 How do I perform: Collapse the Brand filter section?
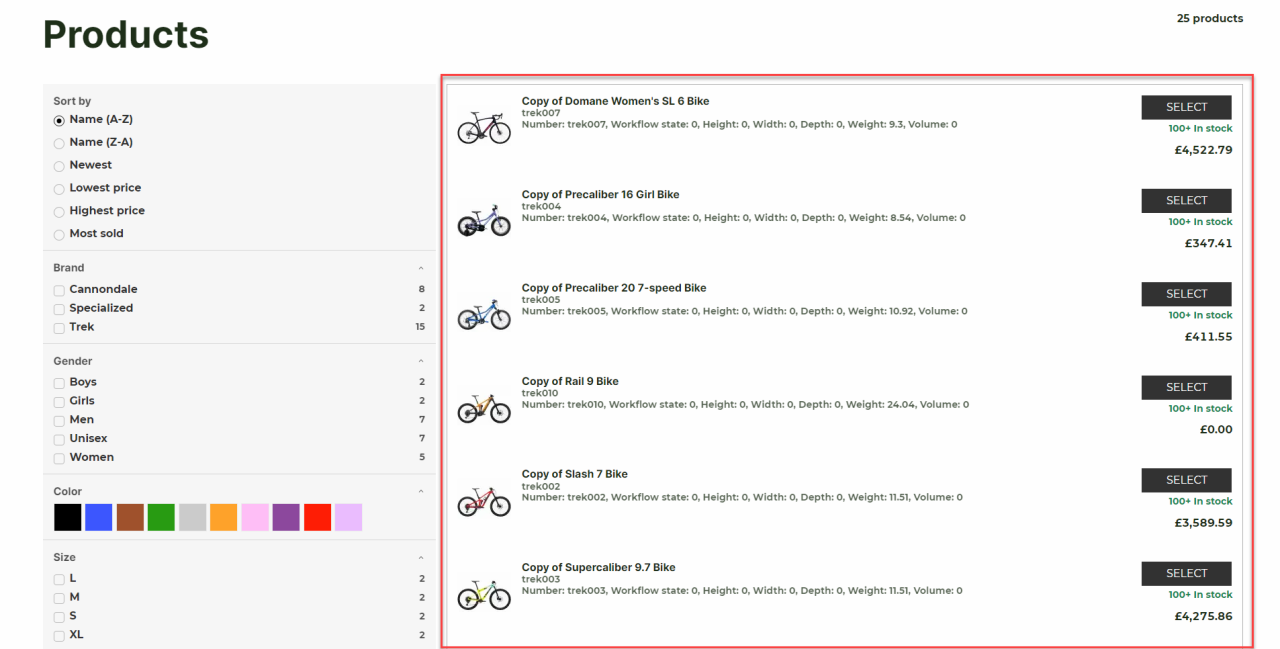pyautogui.click(x=420, y=268)
